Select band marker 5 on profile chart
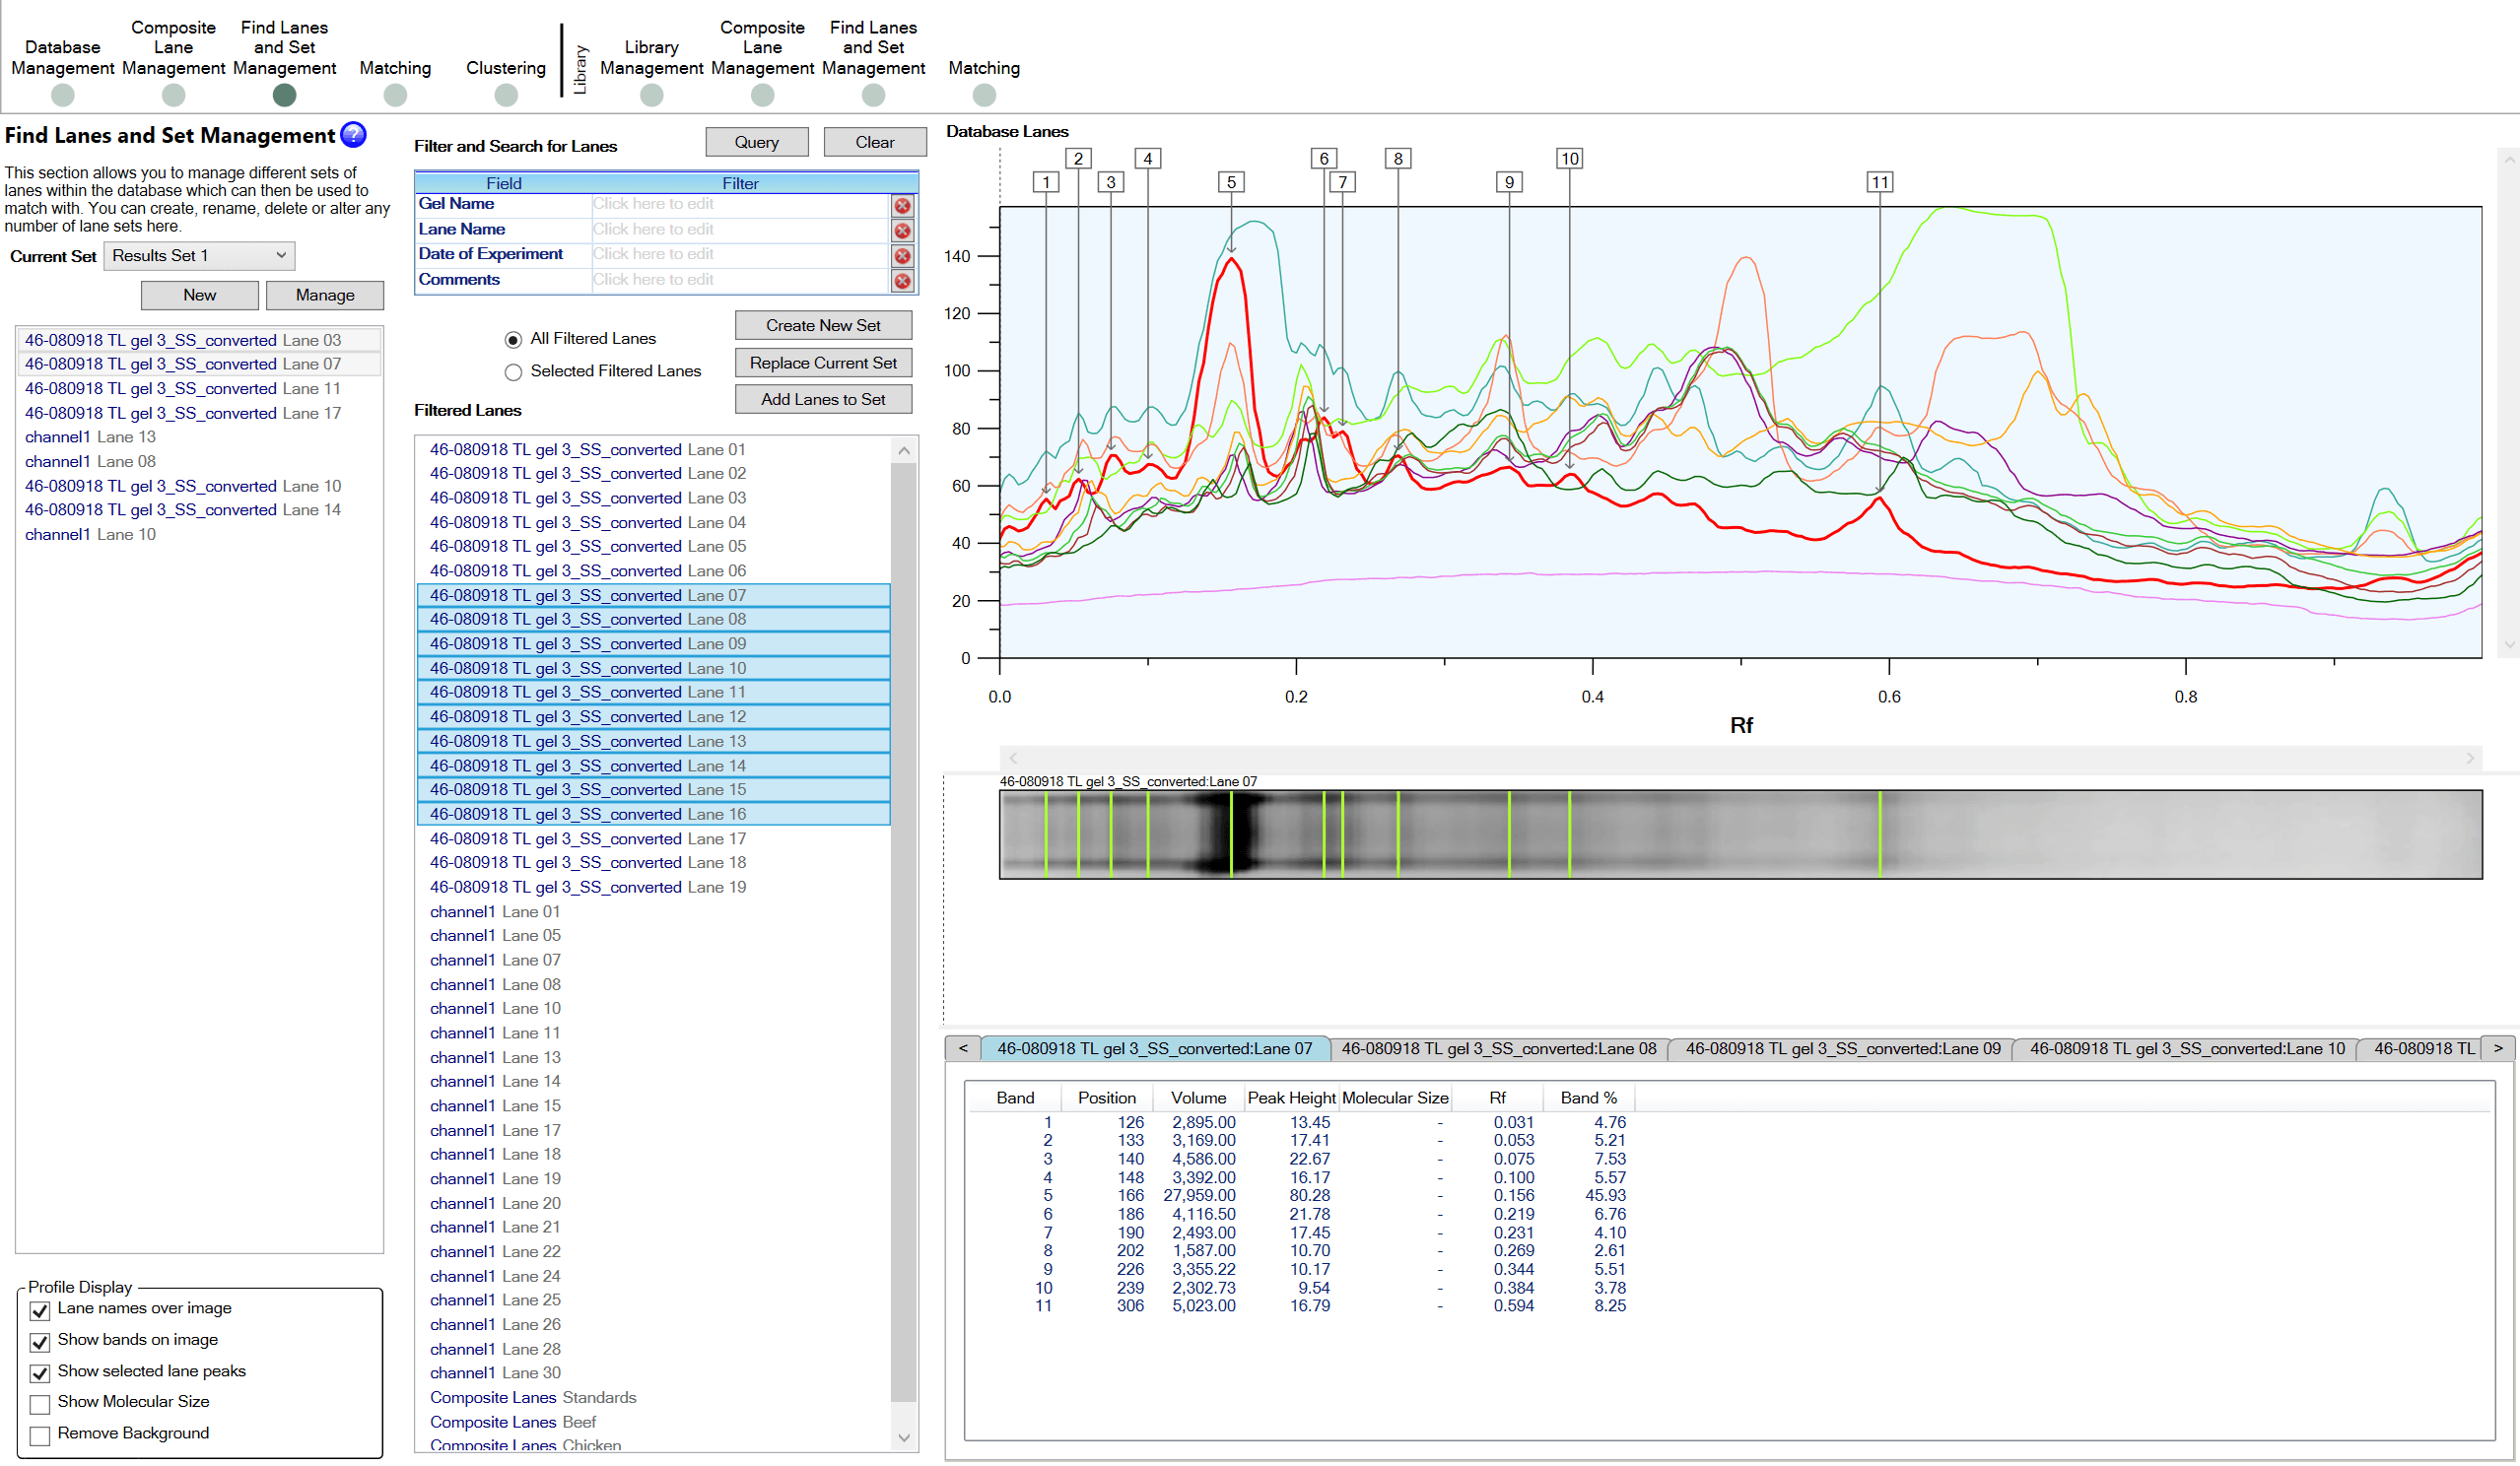Viewport: 2520px width, 1466px height. pyautogui.click(x=1231, y=182)
